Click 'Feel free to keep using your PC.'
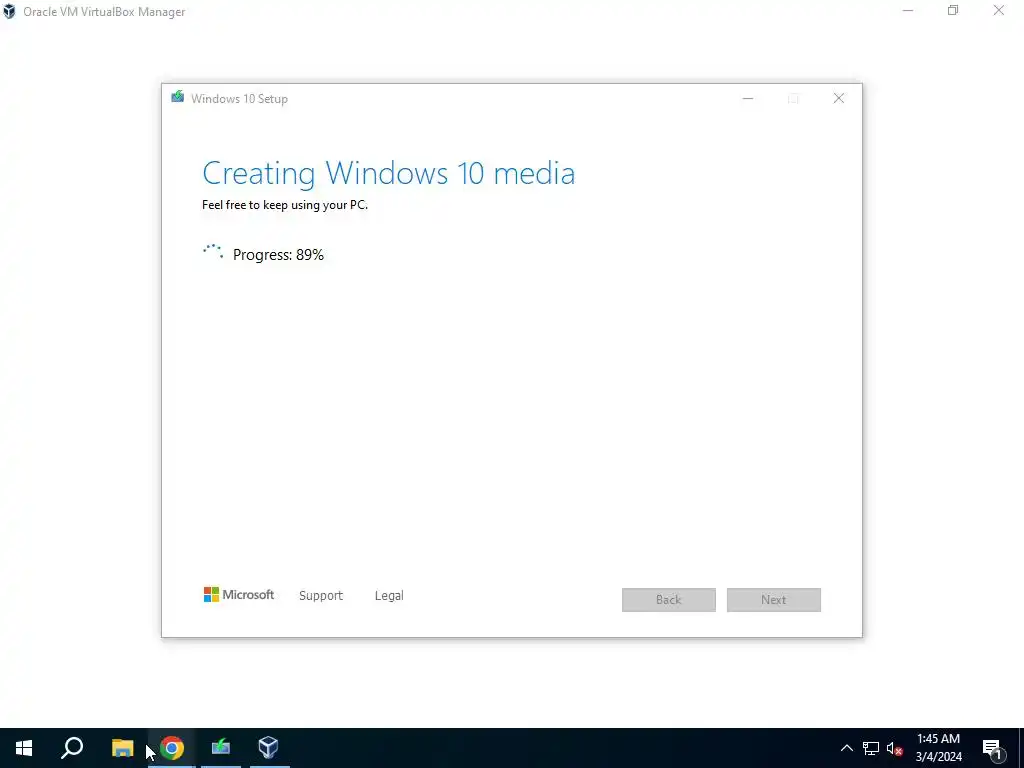The image size is (1024, 768). click(285, 205)
